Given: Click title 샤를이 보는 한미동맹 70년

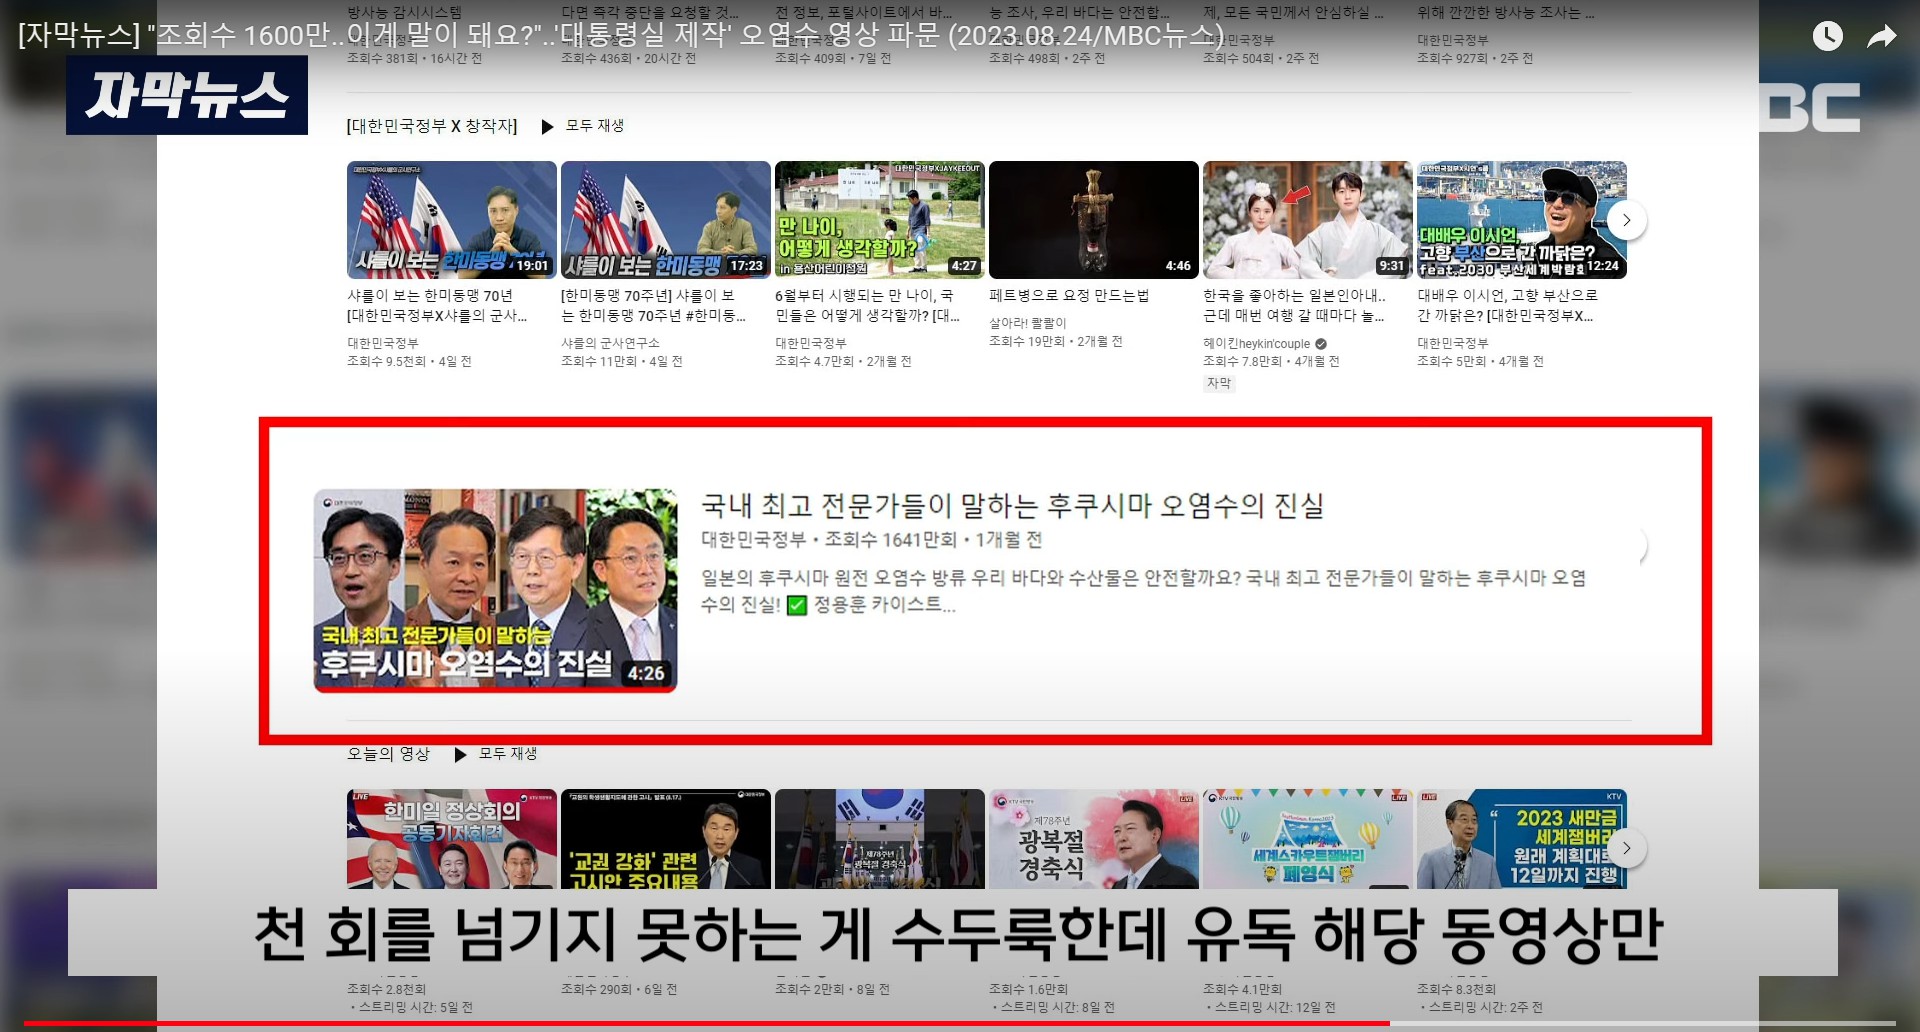Looking at the screenshot, I should pyautogui.click(x=437, y=306).
